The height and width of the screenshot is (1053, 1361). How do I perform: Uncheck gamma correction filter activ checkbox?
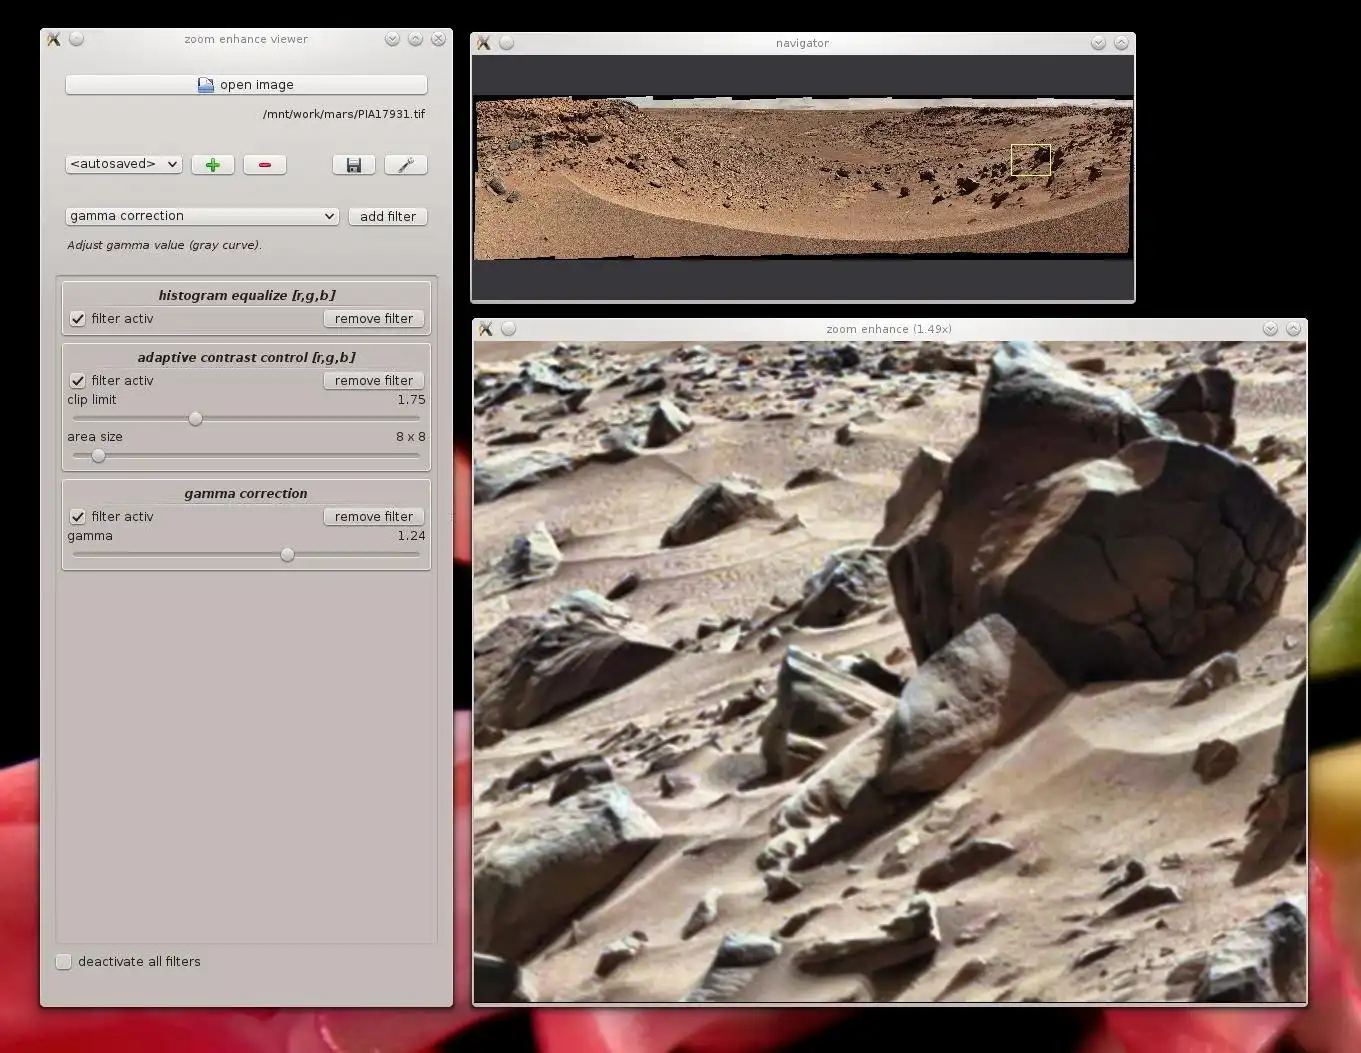(78, 517)
